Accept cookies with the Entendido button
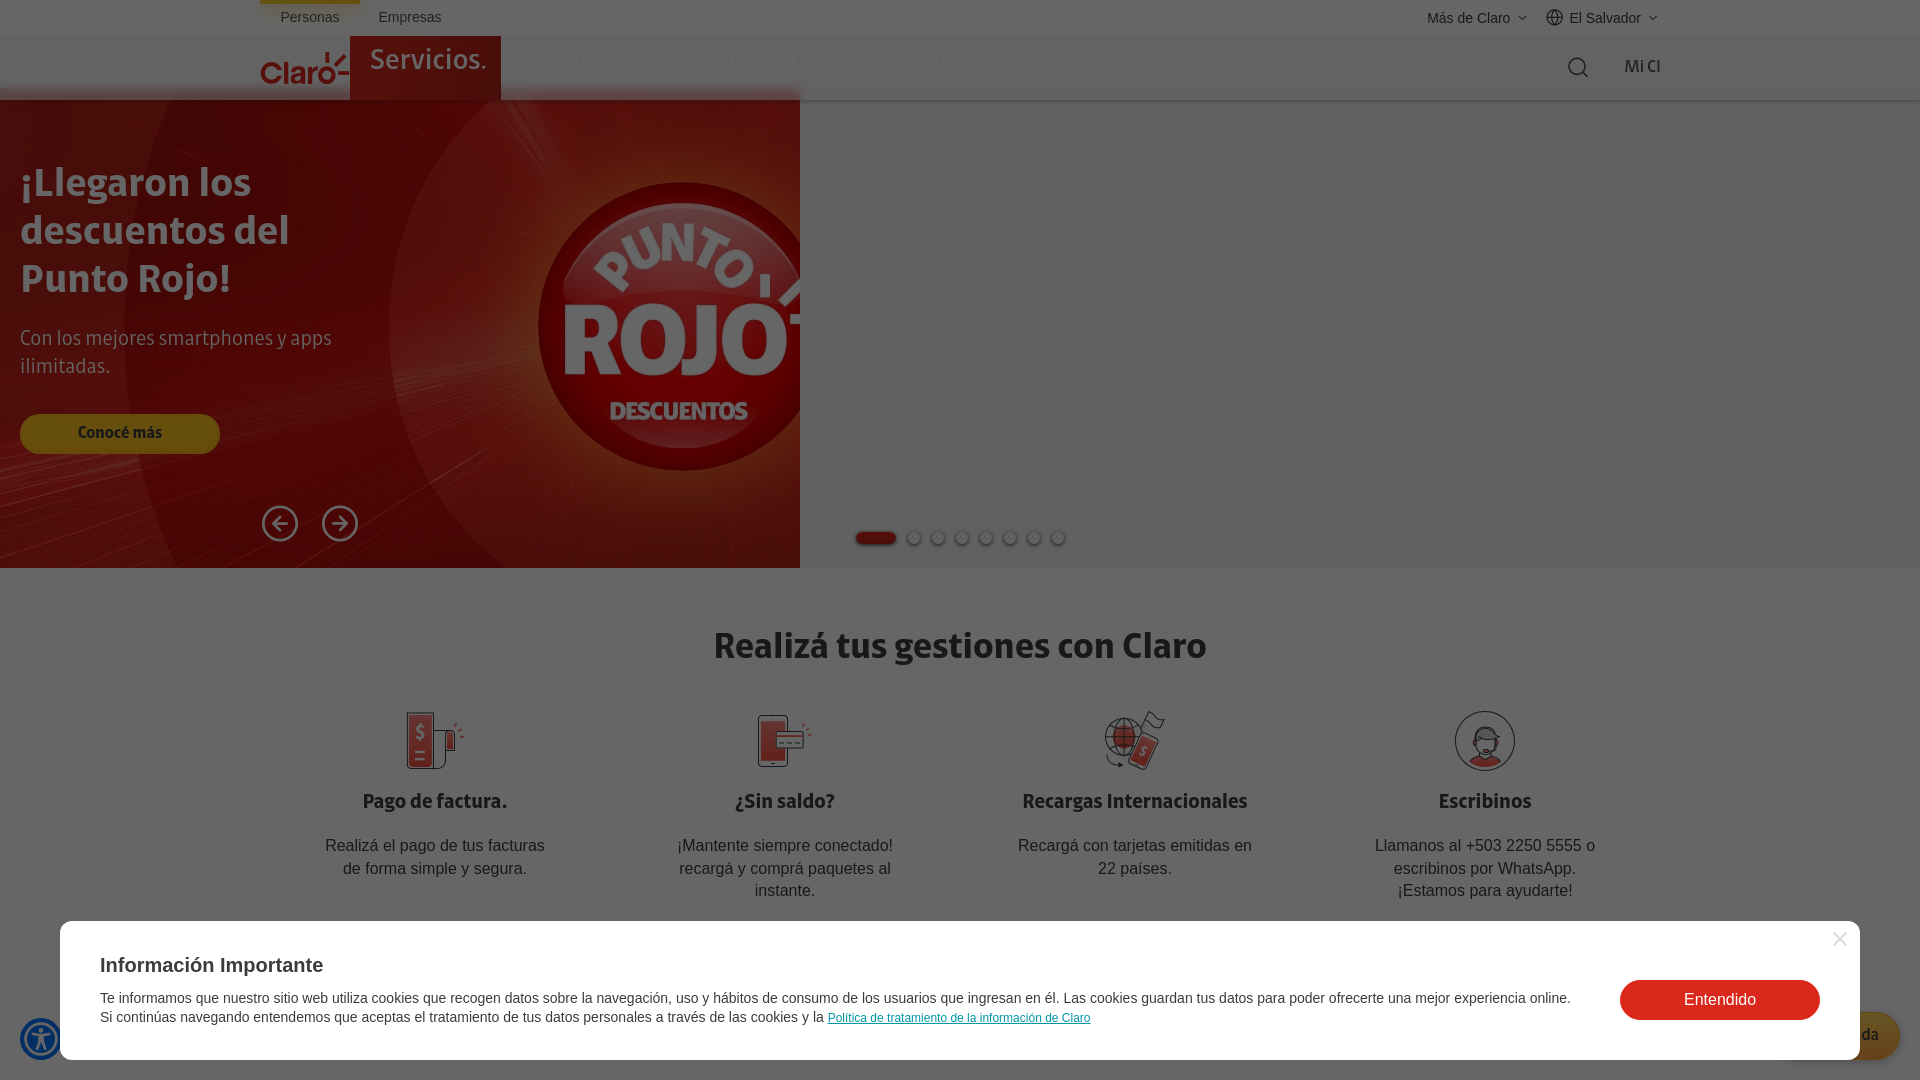Screen dimensions: 1920x1080 pos(1720,1000)
